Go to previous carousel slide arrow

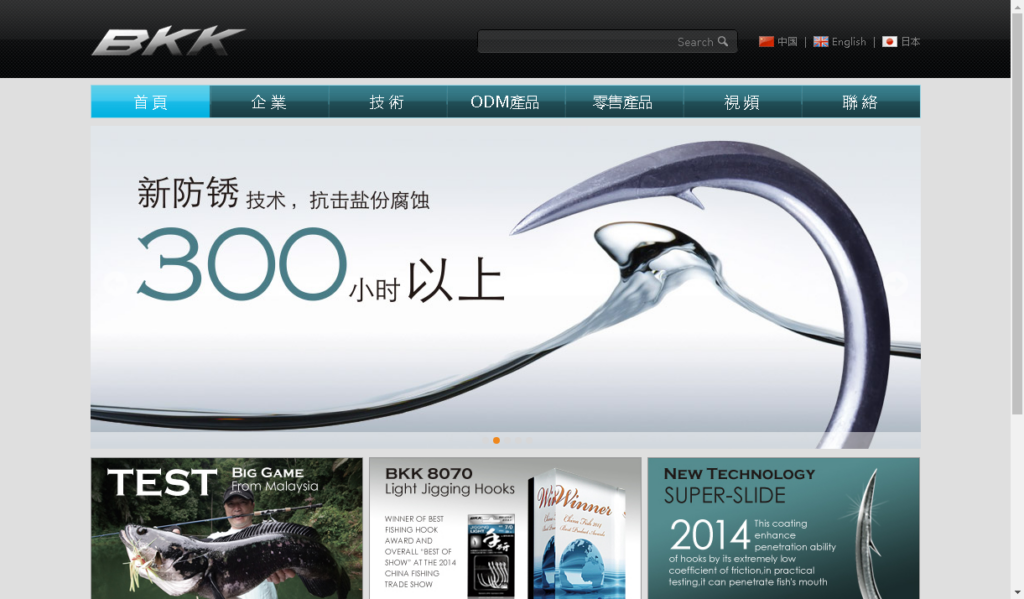113,283
